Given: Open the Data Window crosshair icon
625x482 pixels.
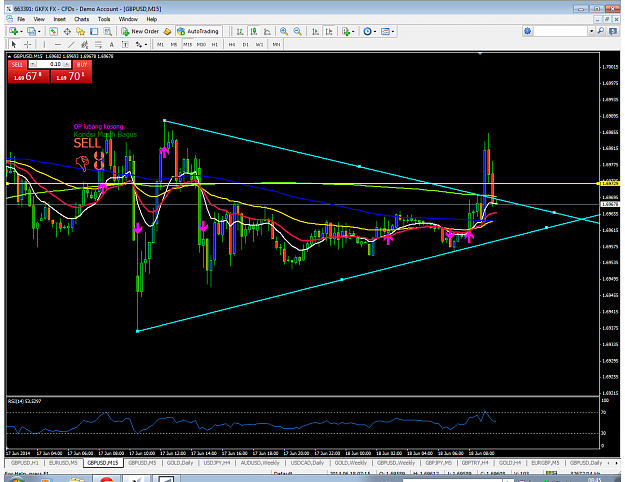Looking at the screenshot, I should (x=67, y=31).
